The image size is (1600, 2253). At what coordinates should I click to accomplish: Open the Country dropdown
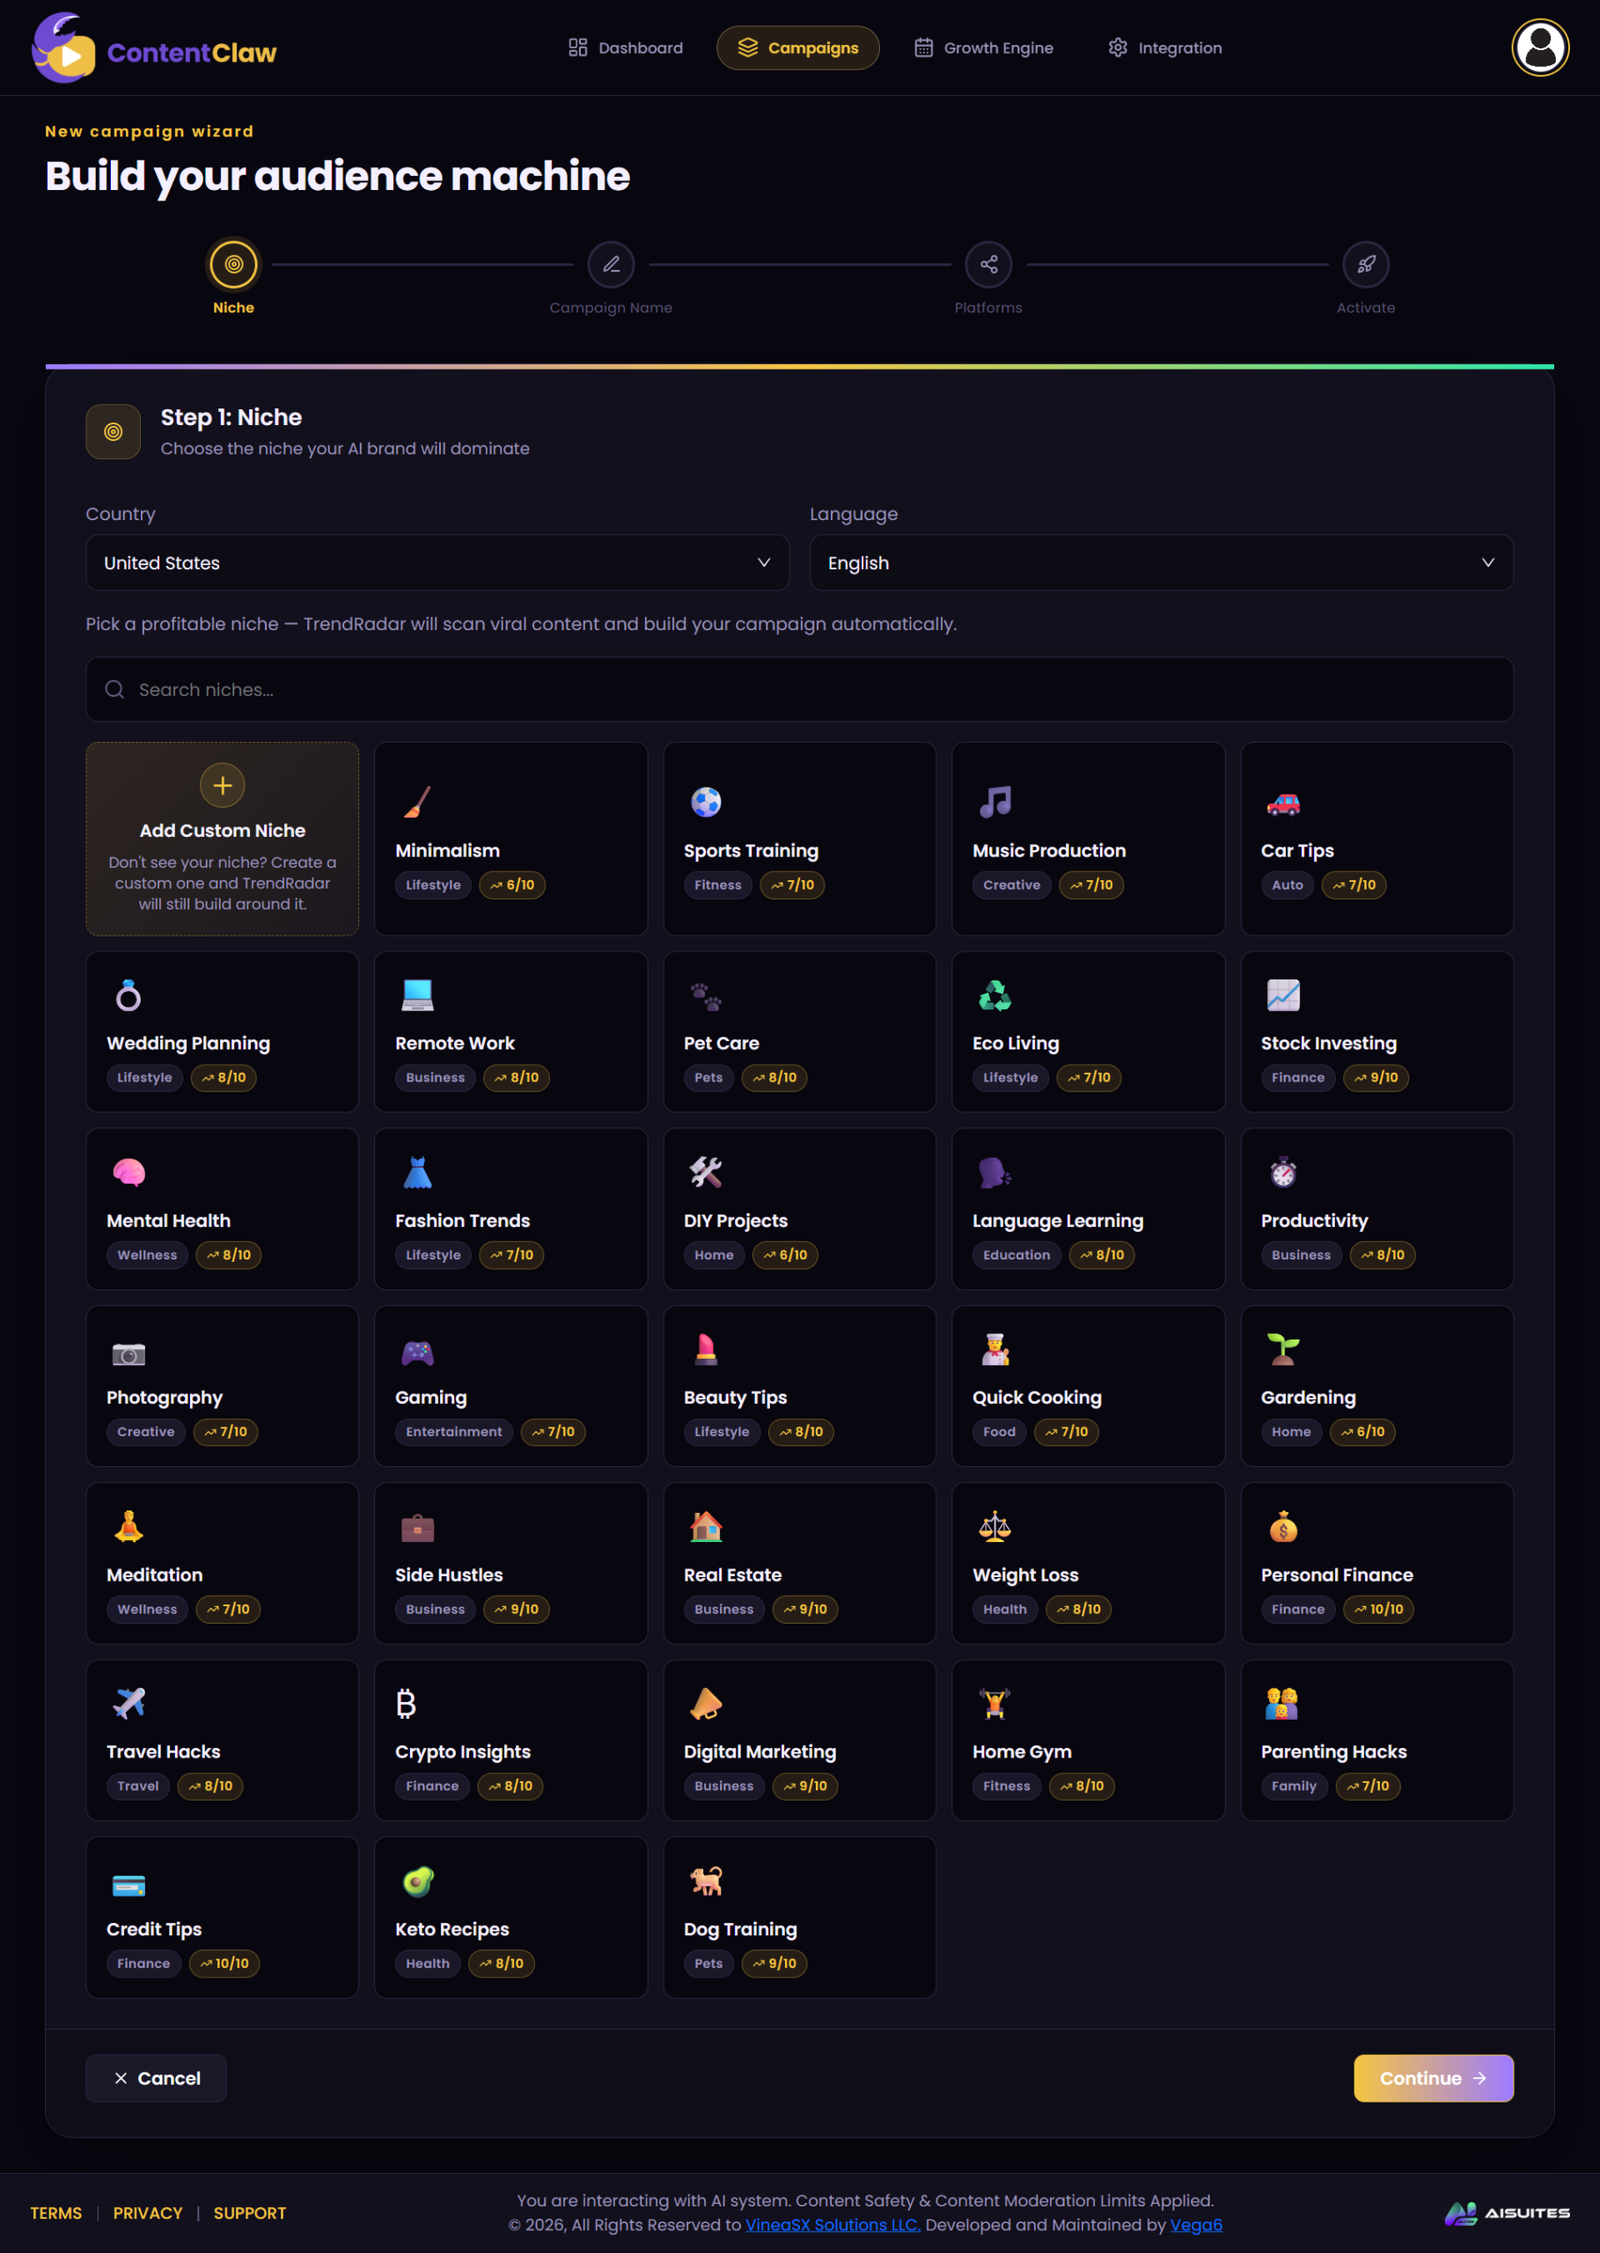tap(437, 562)
